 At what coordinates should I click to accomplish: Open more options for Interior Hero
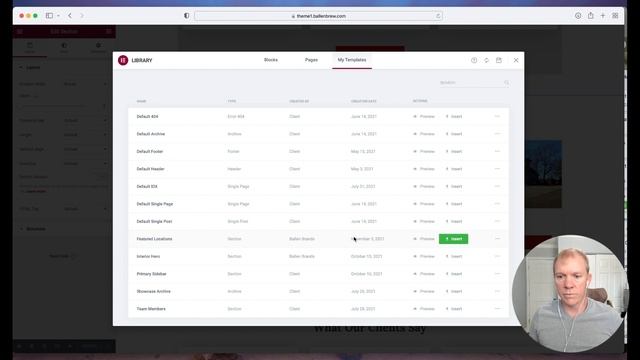click(x=497, y=256)
